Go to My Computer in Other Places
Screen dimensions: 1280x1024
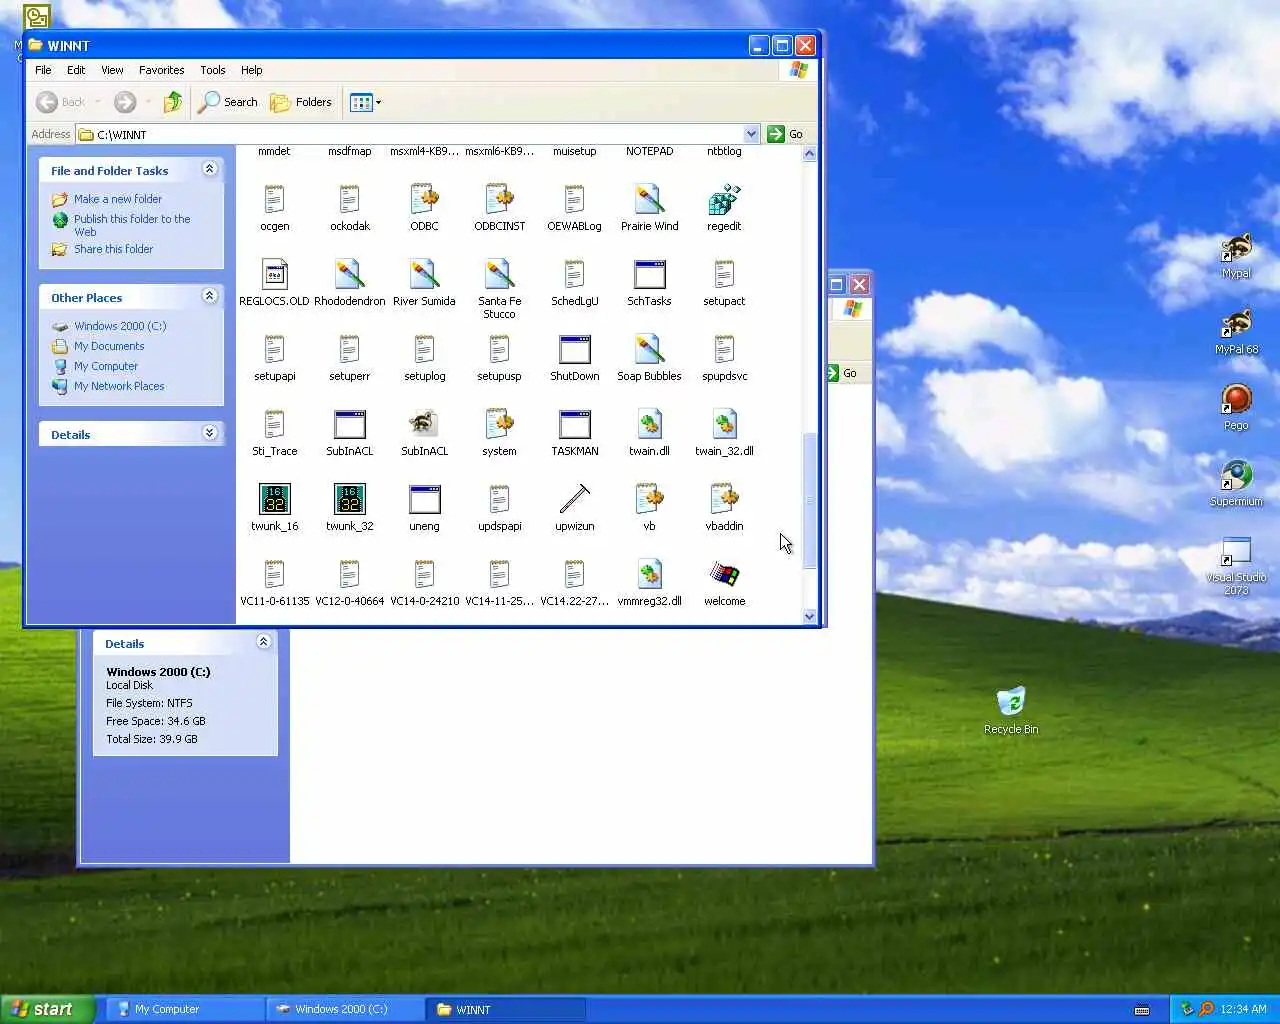click(x=106, y=366)
